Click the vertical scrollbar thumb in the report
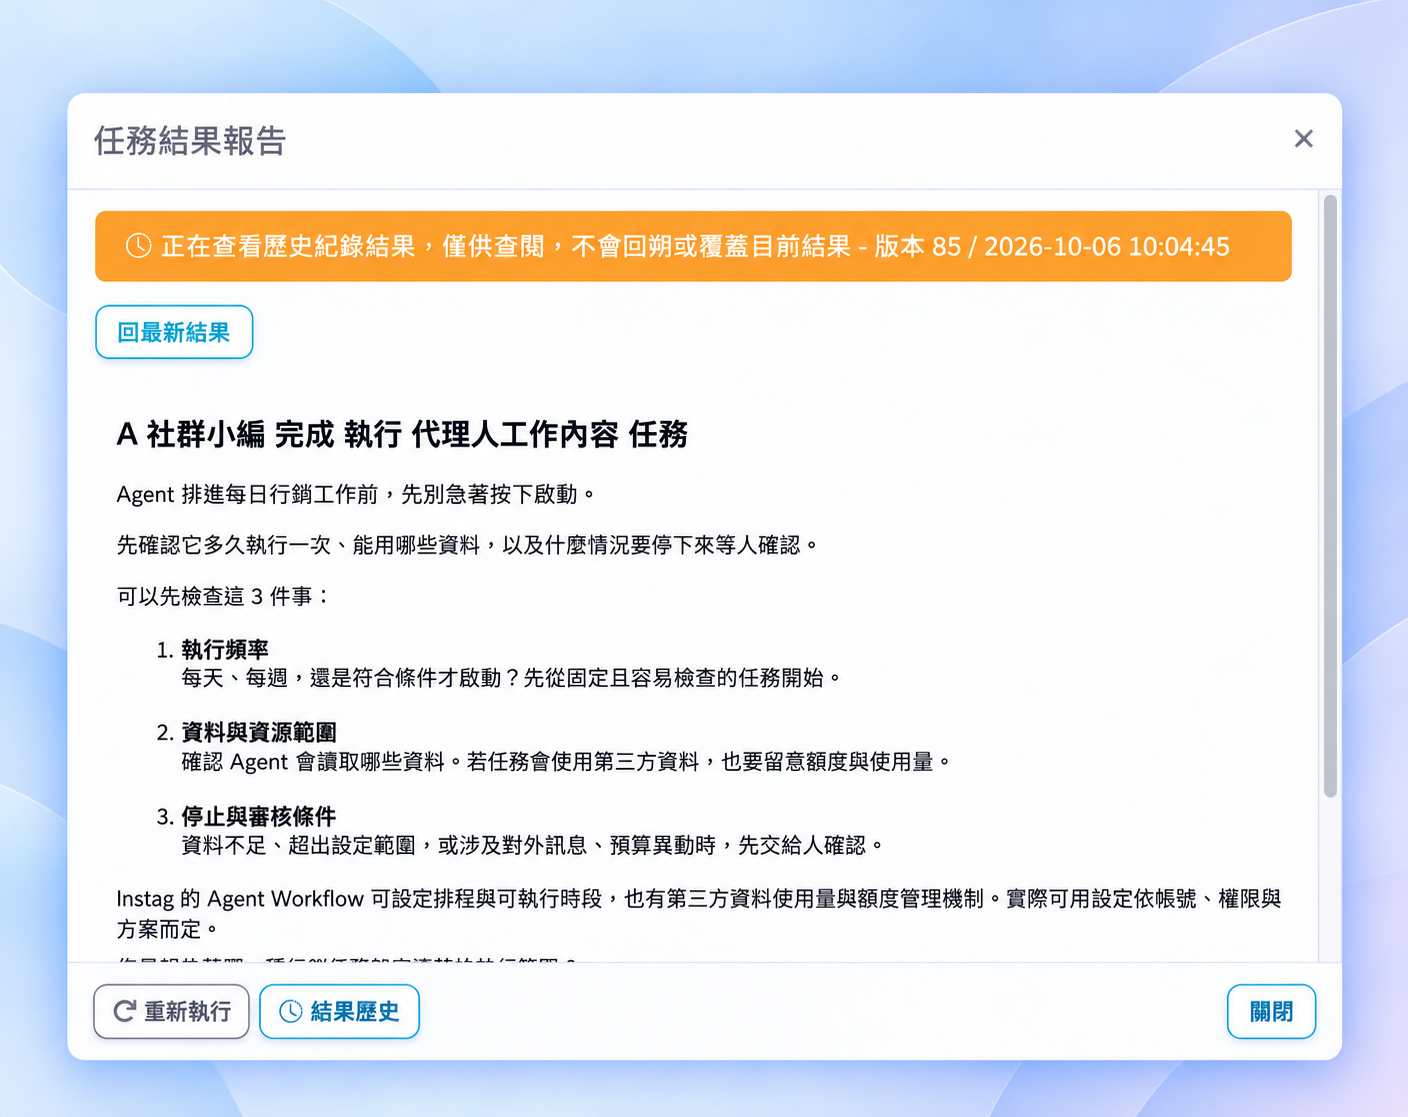1408x1117 pixels. (1330, 496)
